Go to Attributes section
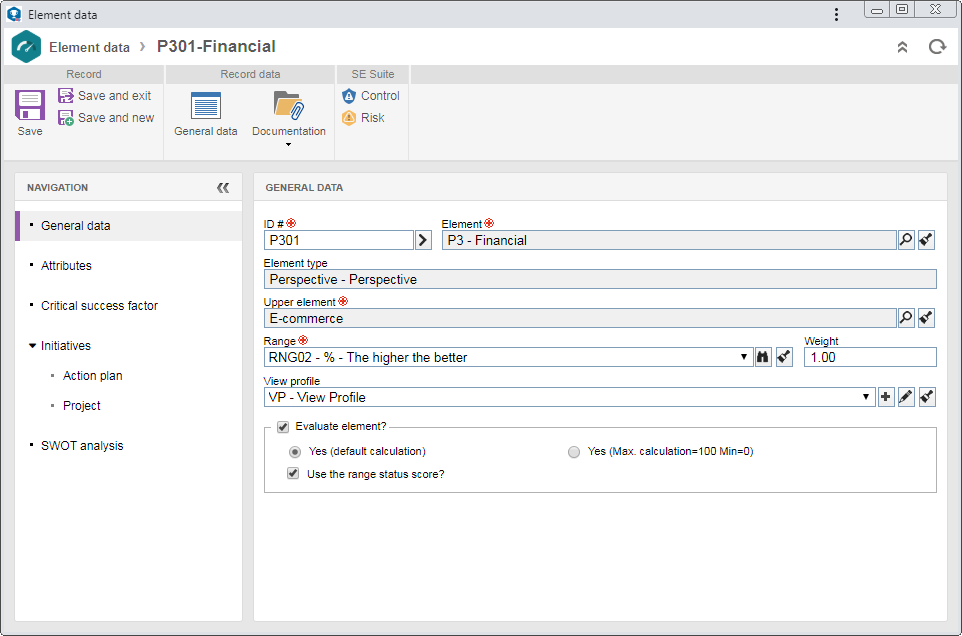The height and width of the screenshot is (636, 962). click(66, 266)
